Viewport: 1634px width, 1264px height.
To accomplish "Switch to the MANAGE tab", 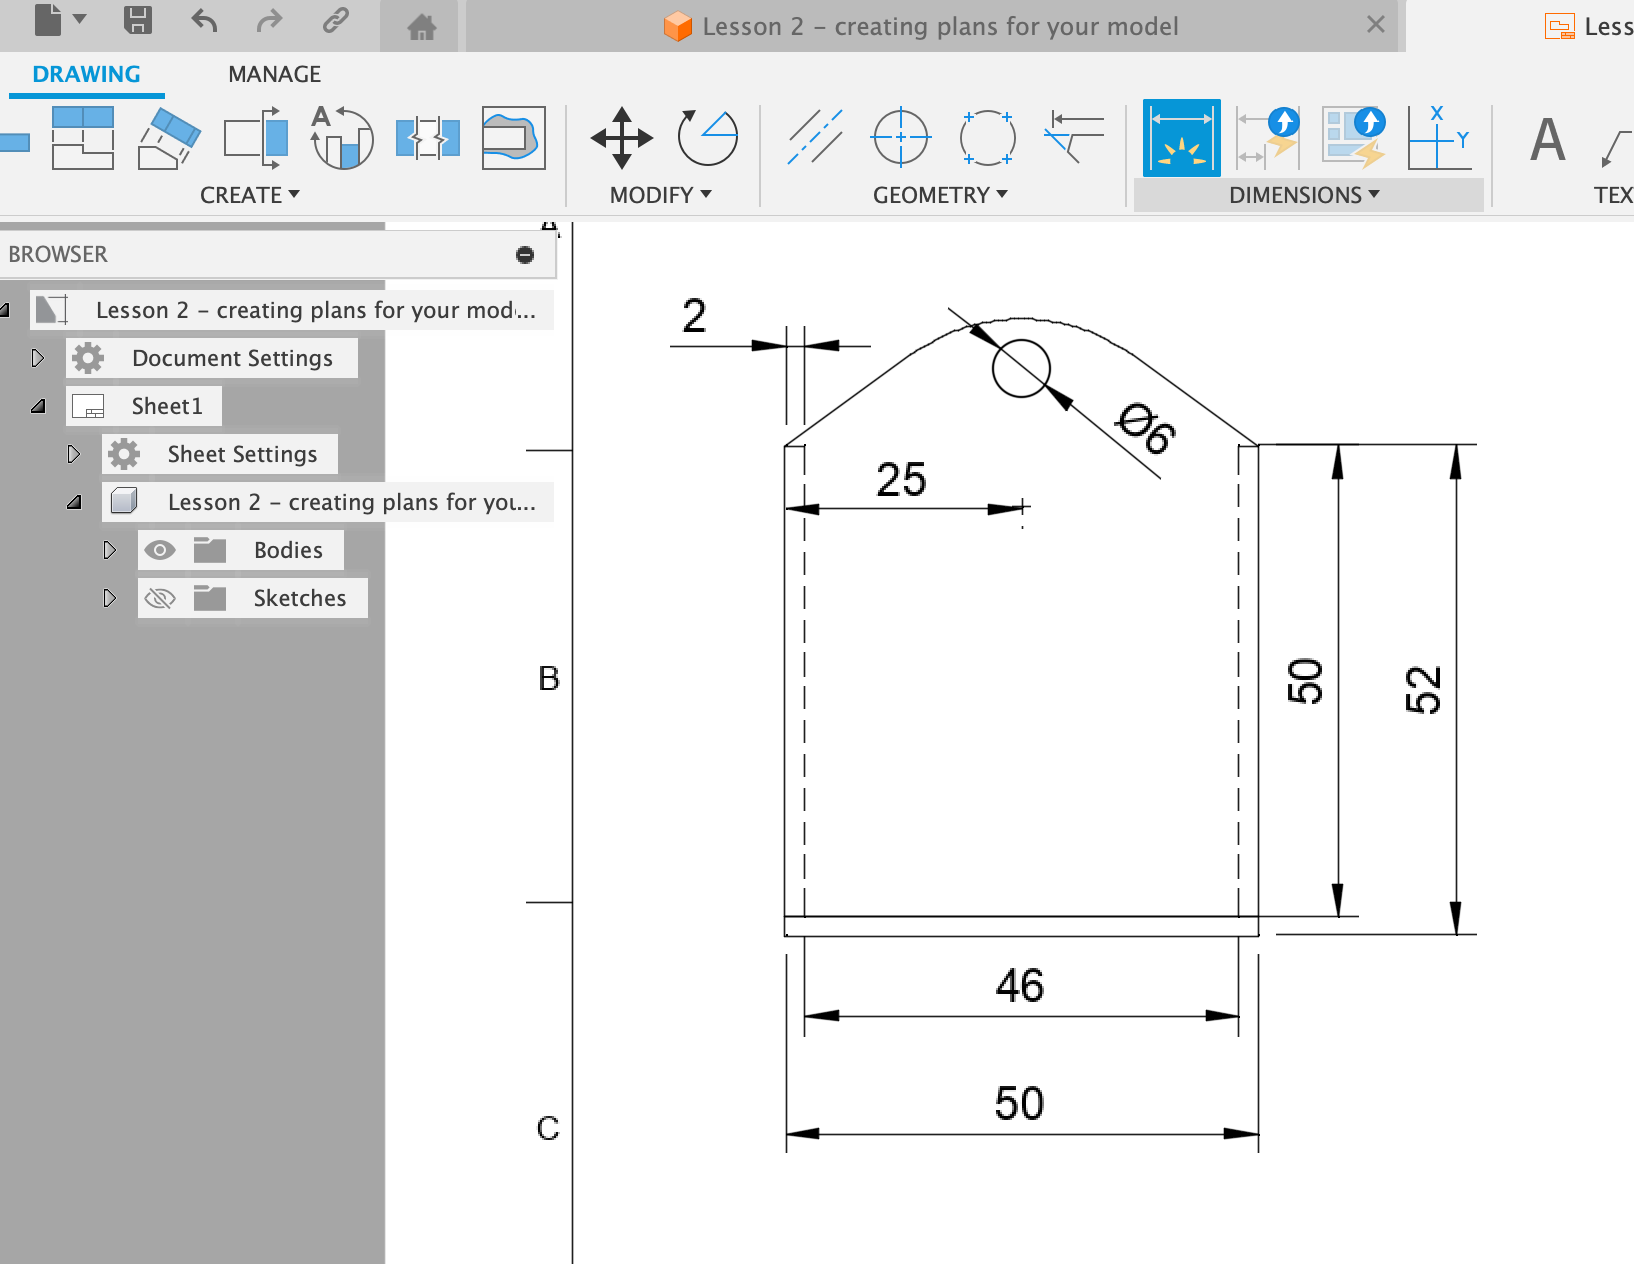I will (274, 74).
